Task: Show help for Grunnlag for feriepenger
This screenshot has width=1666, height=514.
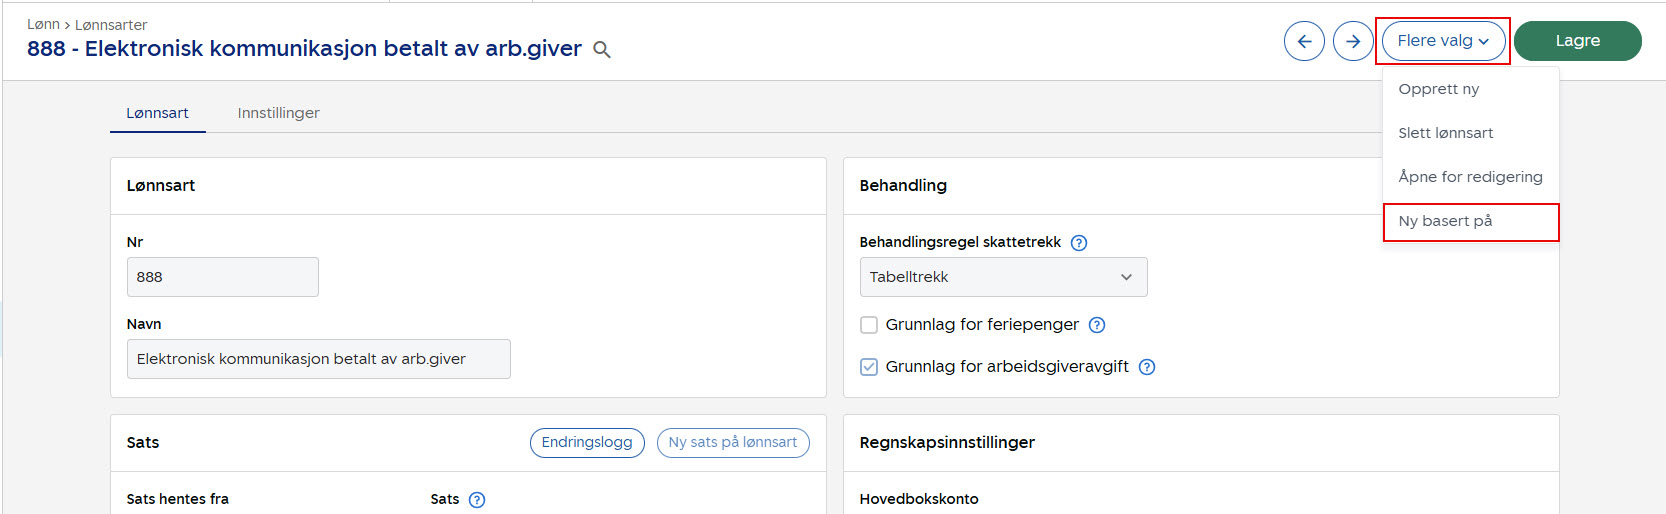Action: click(1097, 325)
